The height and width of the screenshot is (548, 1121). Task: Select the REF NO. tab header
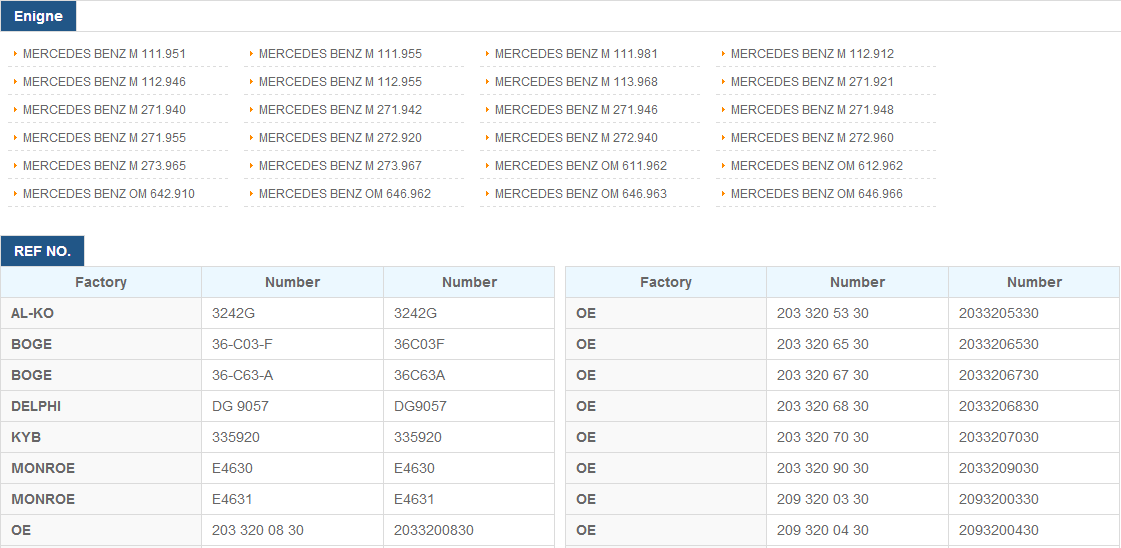pyautogui.click(x=42, y=251)
